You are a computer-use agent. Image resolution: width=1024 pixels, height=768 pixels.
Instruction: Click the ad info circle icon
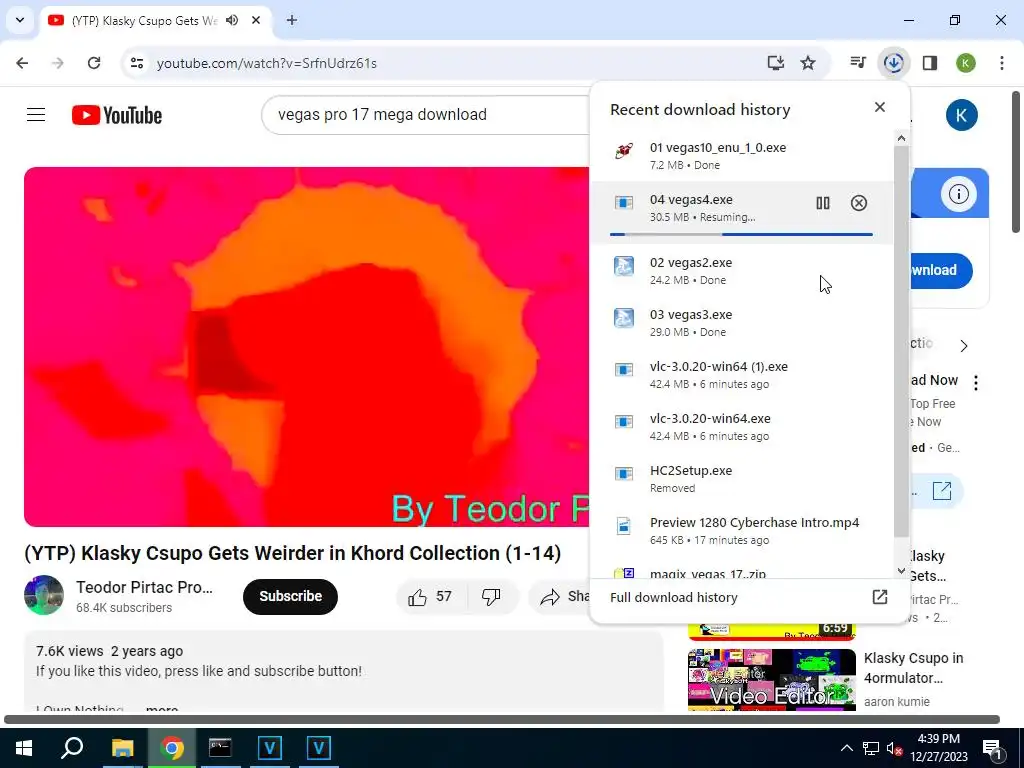(x=958, y=194)
